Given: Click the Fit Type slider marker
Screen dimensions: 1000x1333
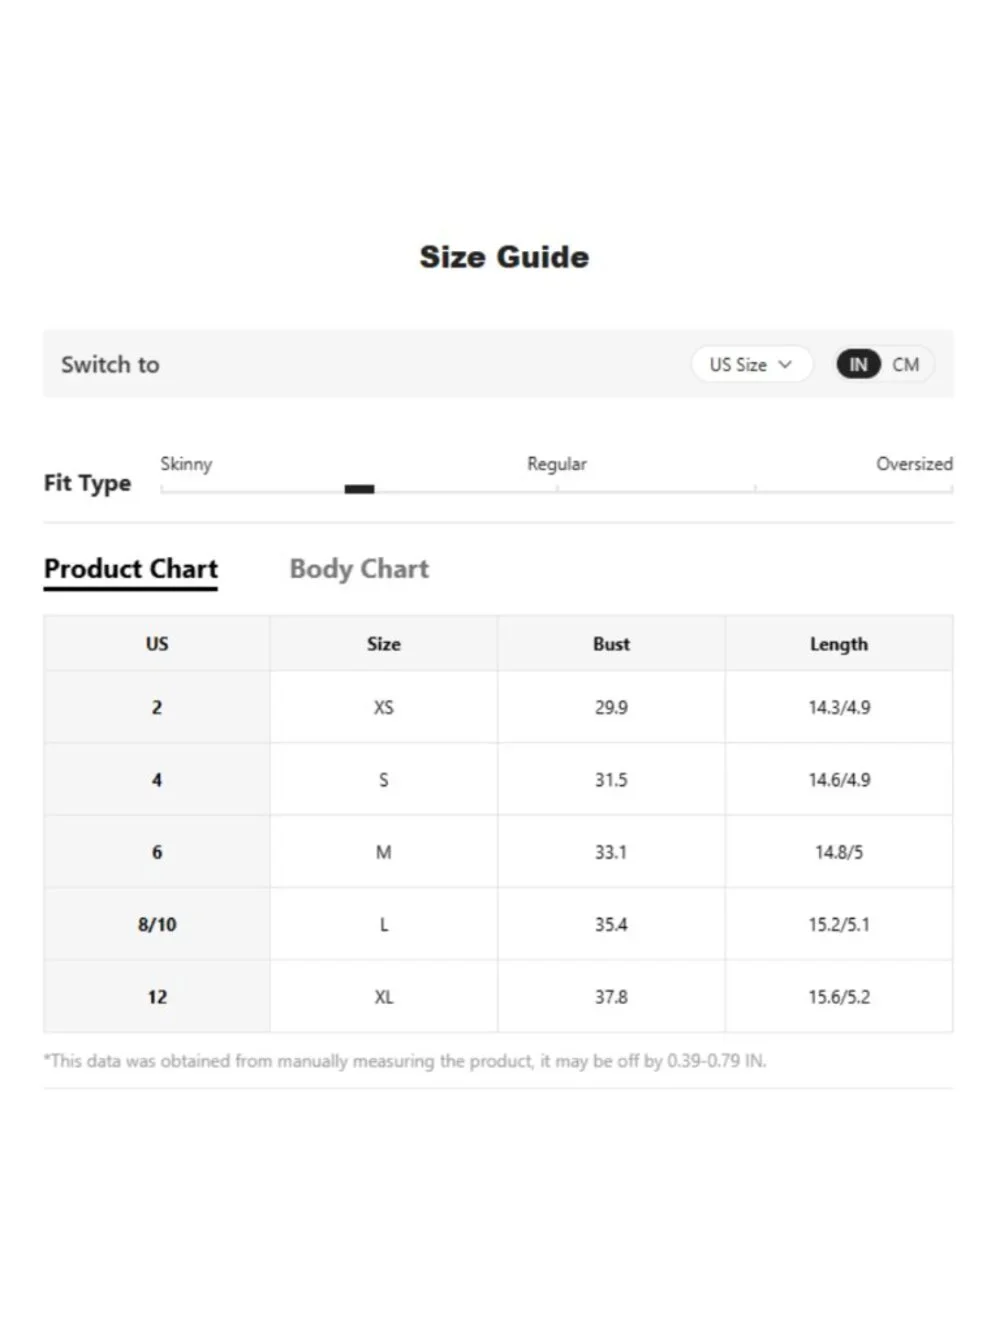Looking at the screenshot, I should [x=359, y=489].
